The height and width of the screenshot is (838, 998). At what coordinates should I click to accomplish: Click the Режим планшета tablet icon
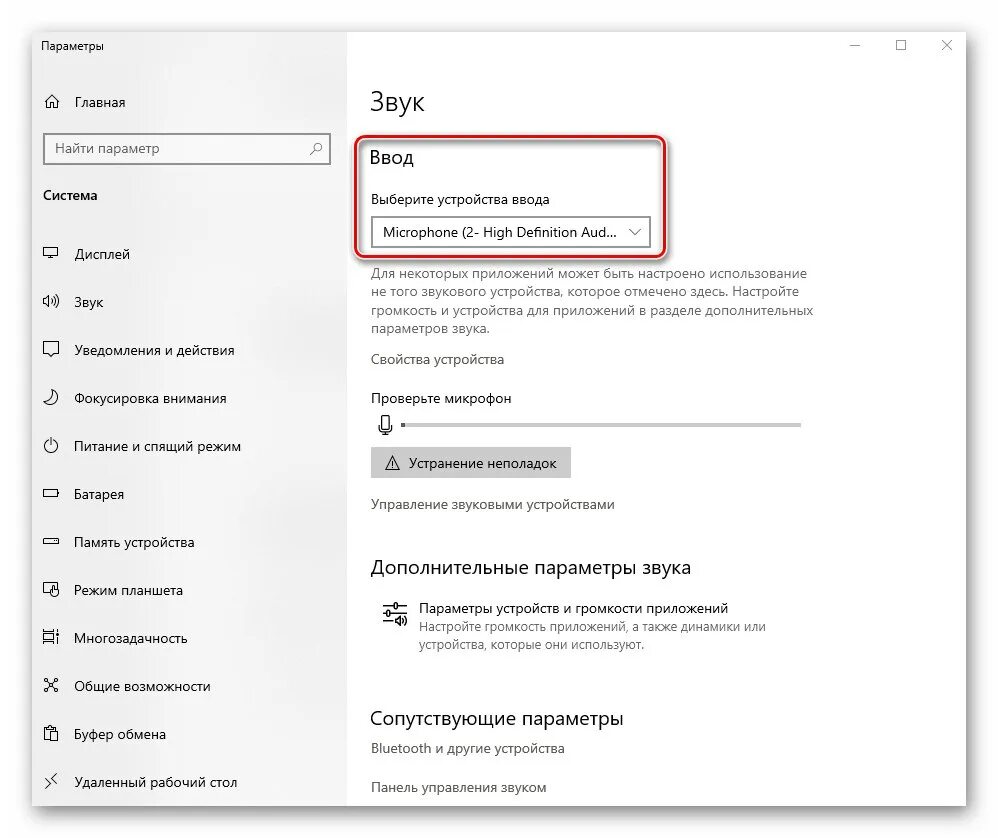[x=50, y=589]
